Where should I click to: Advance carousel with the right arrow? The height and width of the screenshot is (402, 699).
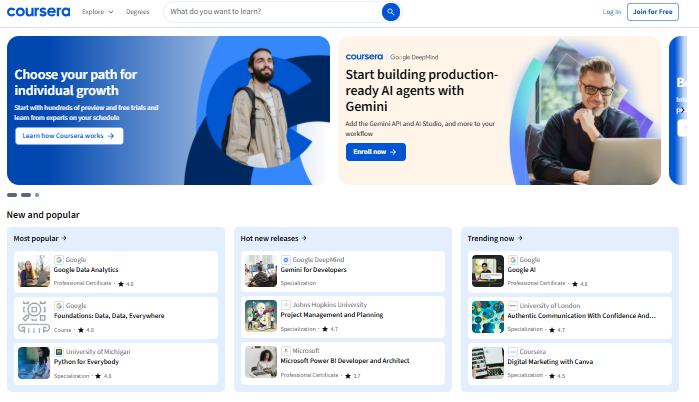point(682,110)
